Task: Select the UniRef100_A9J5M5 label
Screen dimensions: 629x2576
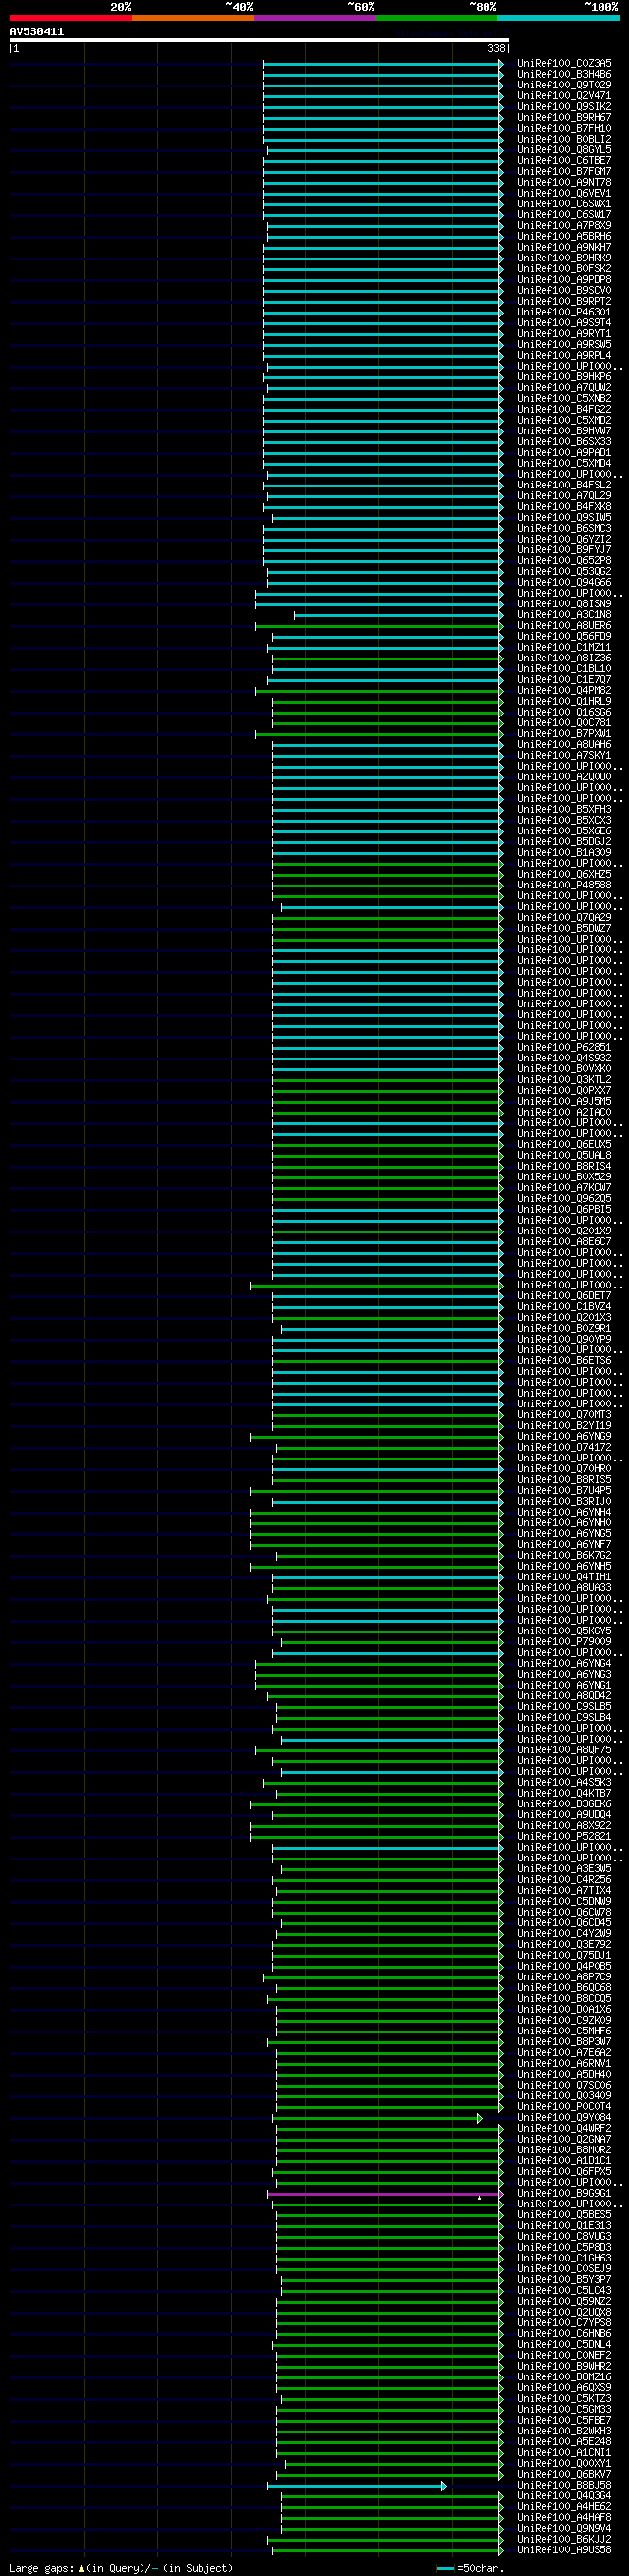Action: tap(564, 1102)
